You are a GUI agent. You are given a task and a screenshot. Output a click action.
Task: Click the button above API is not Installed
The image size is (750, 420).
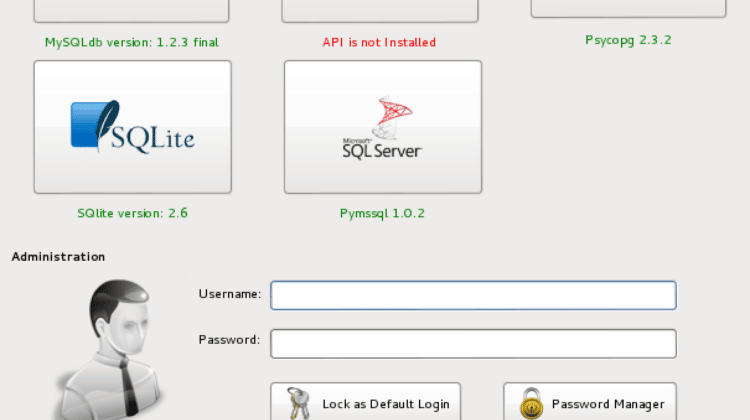380,11
